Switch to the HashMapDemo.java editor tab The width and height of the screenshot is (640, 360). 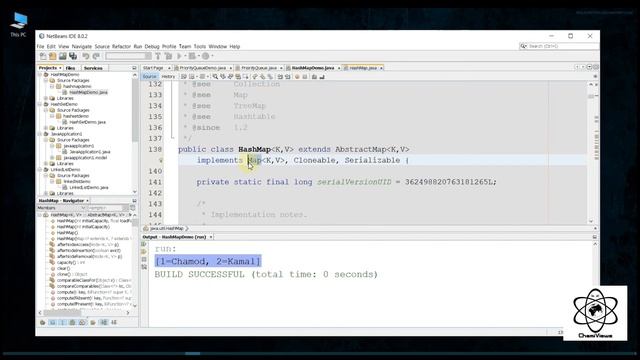[313, 68]
